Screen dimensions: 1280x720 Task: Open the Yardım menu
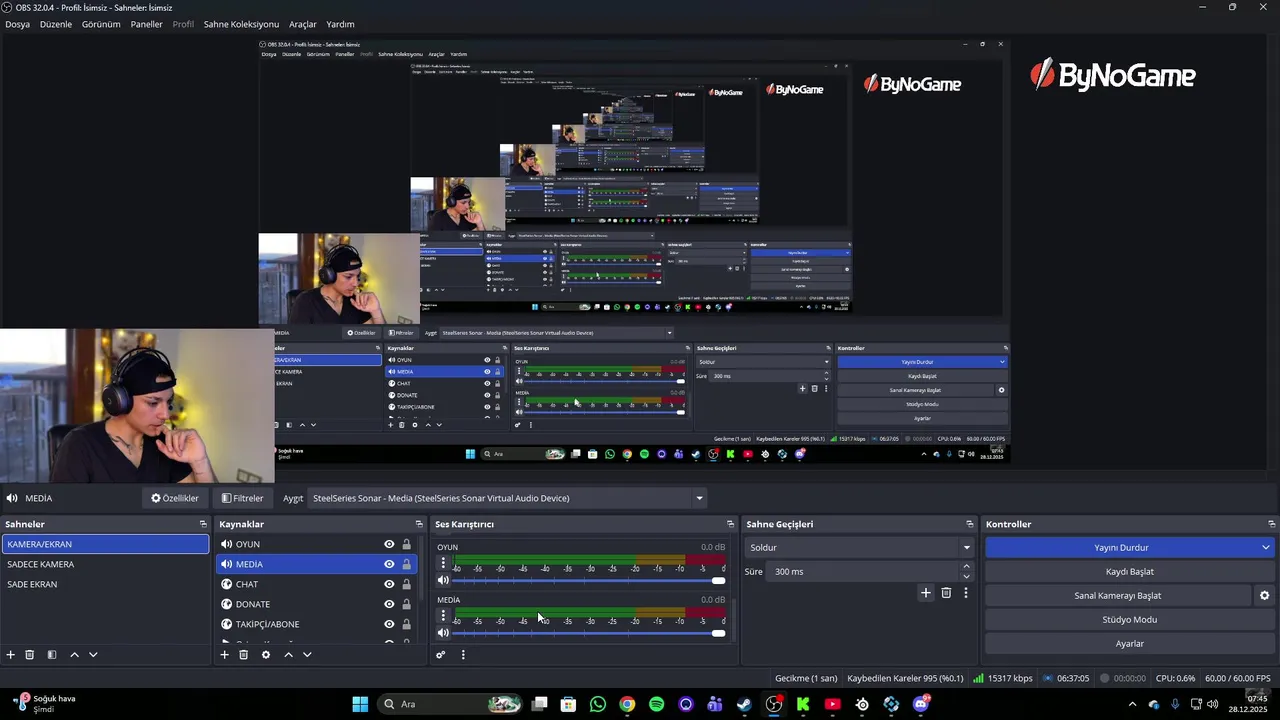point(340,24)
